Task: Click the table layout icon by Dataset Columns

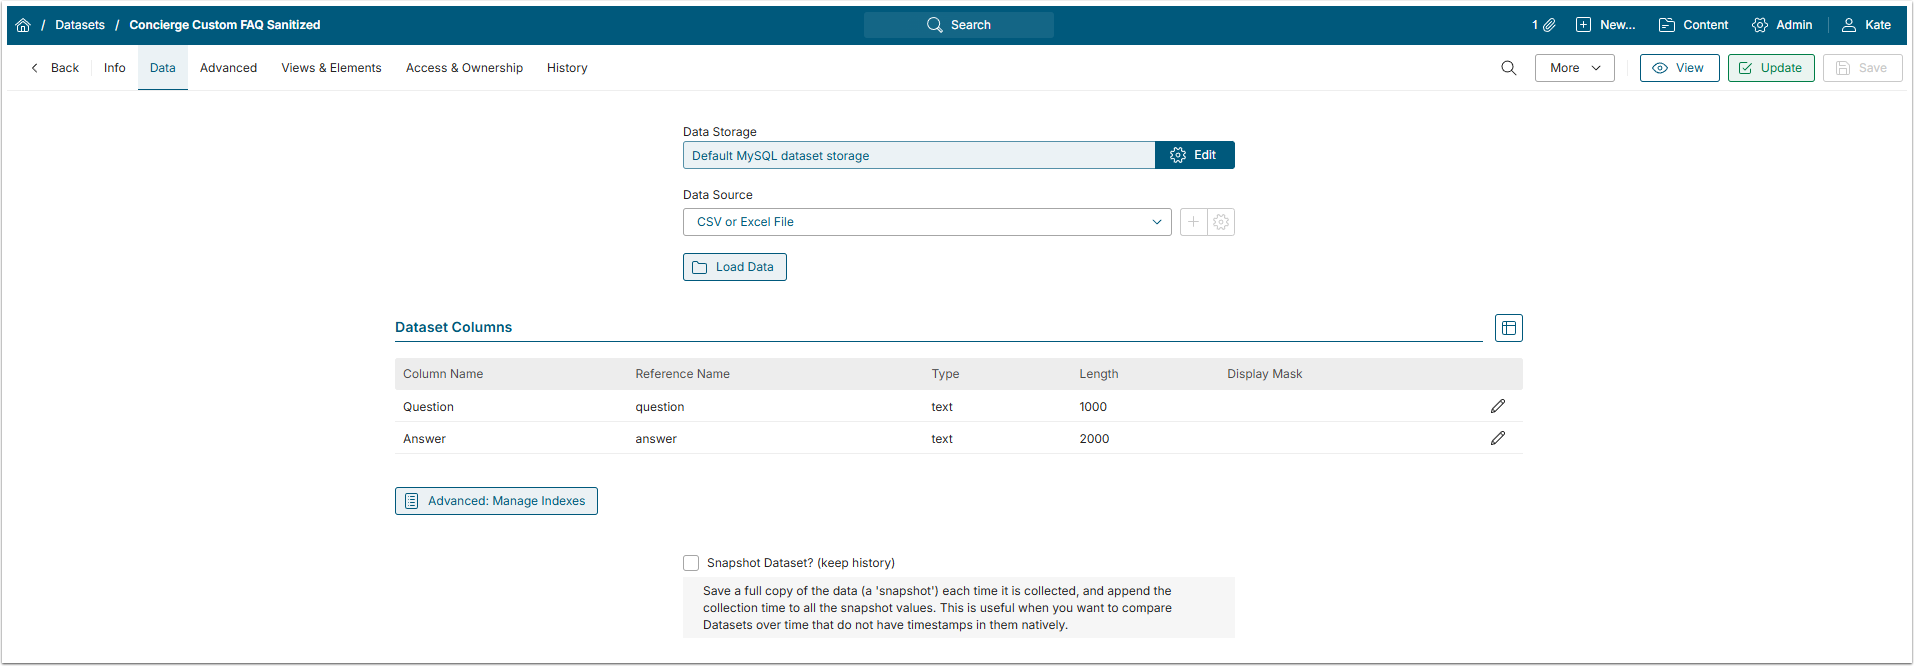Action: tap(1508, 328)
